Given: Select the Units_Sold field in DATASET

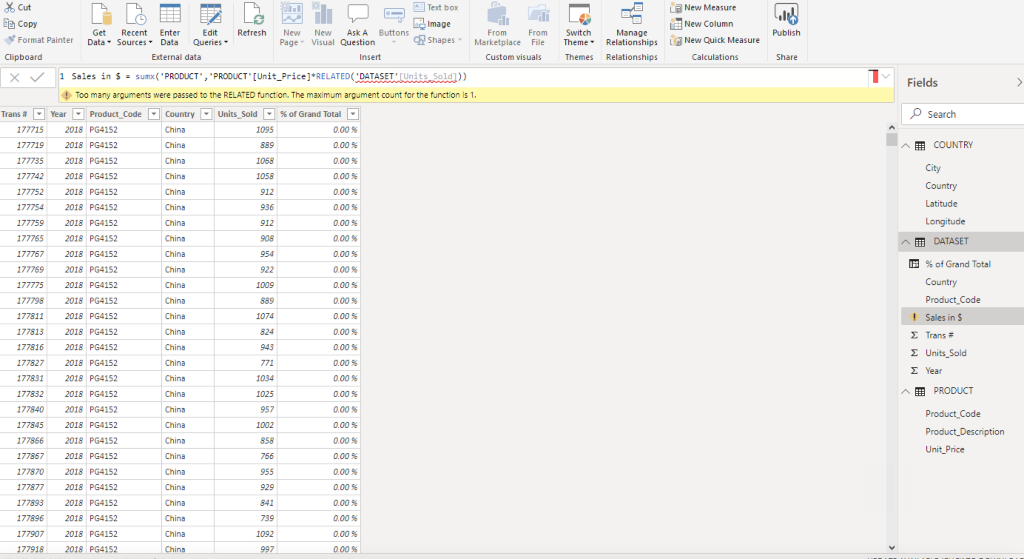Looking at the screenshot, I should [946, 353].
